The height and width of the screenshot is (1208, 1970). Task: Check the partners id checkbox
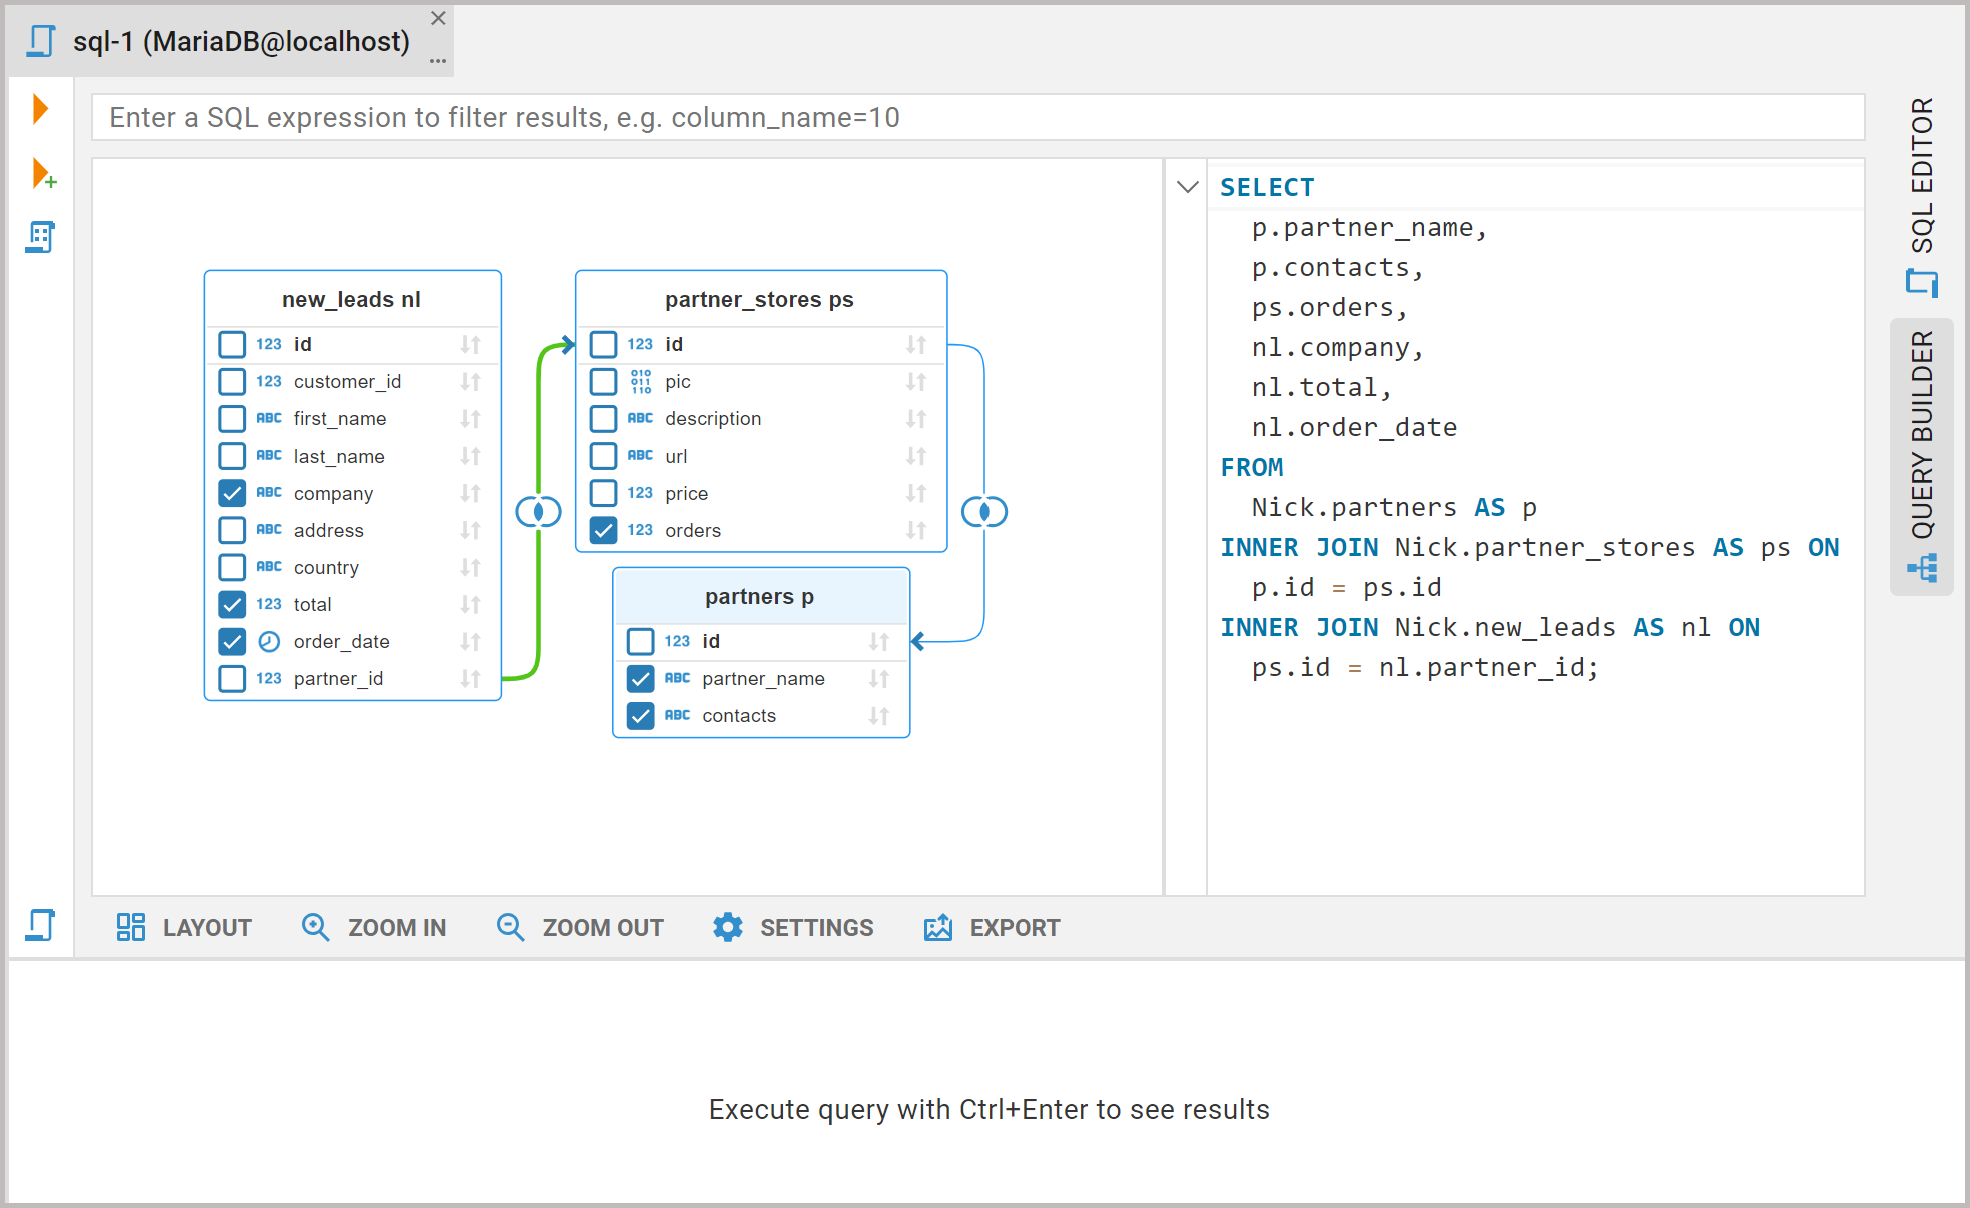click(640, 642)
